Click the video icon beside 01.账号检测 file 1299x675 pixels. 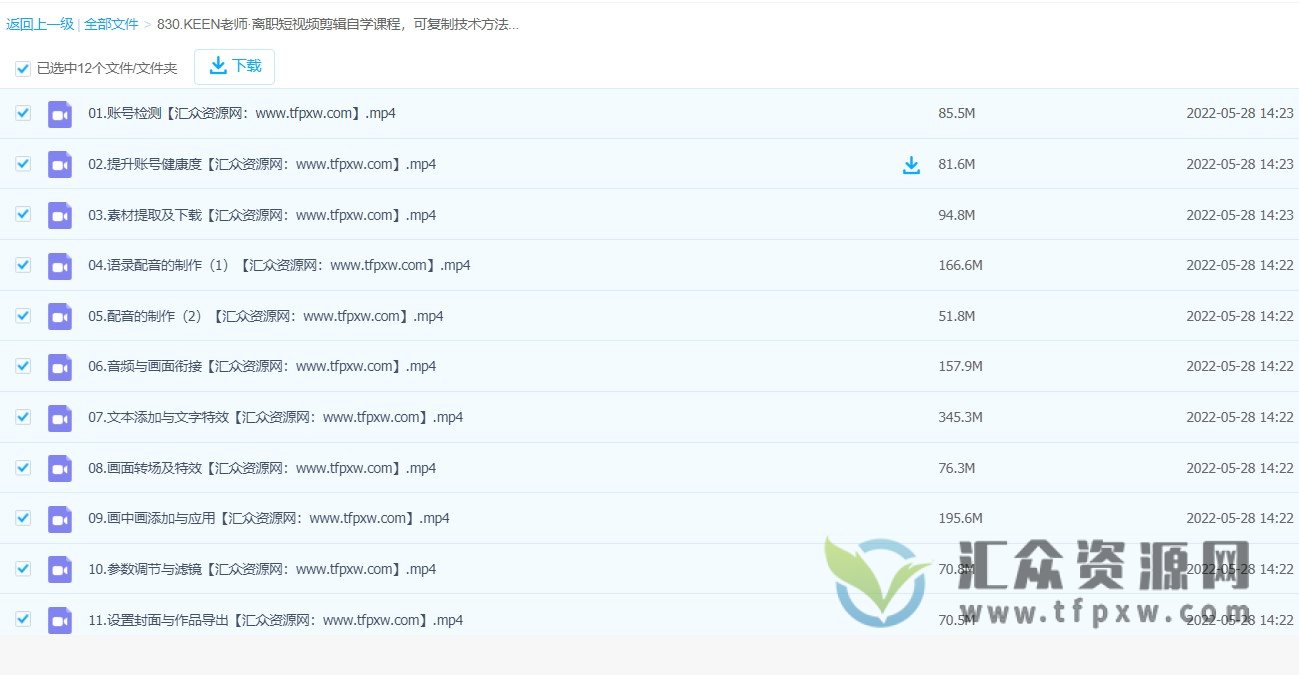(59, 113)
